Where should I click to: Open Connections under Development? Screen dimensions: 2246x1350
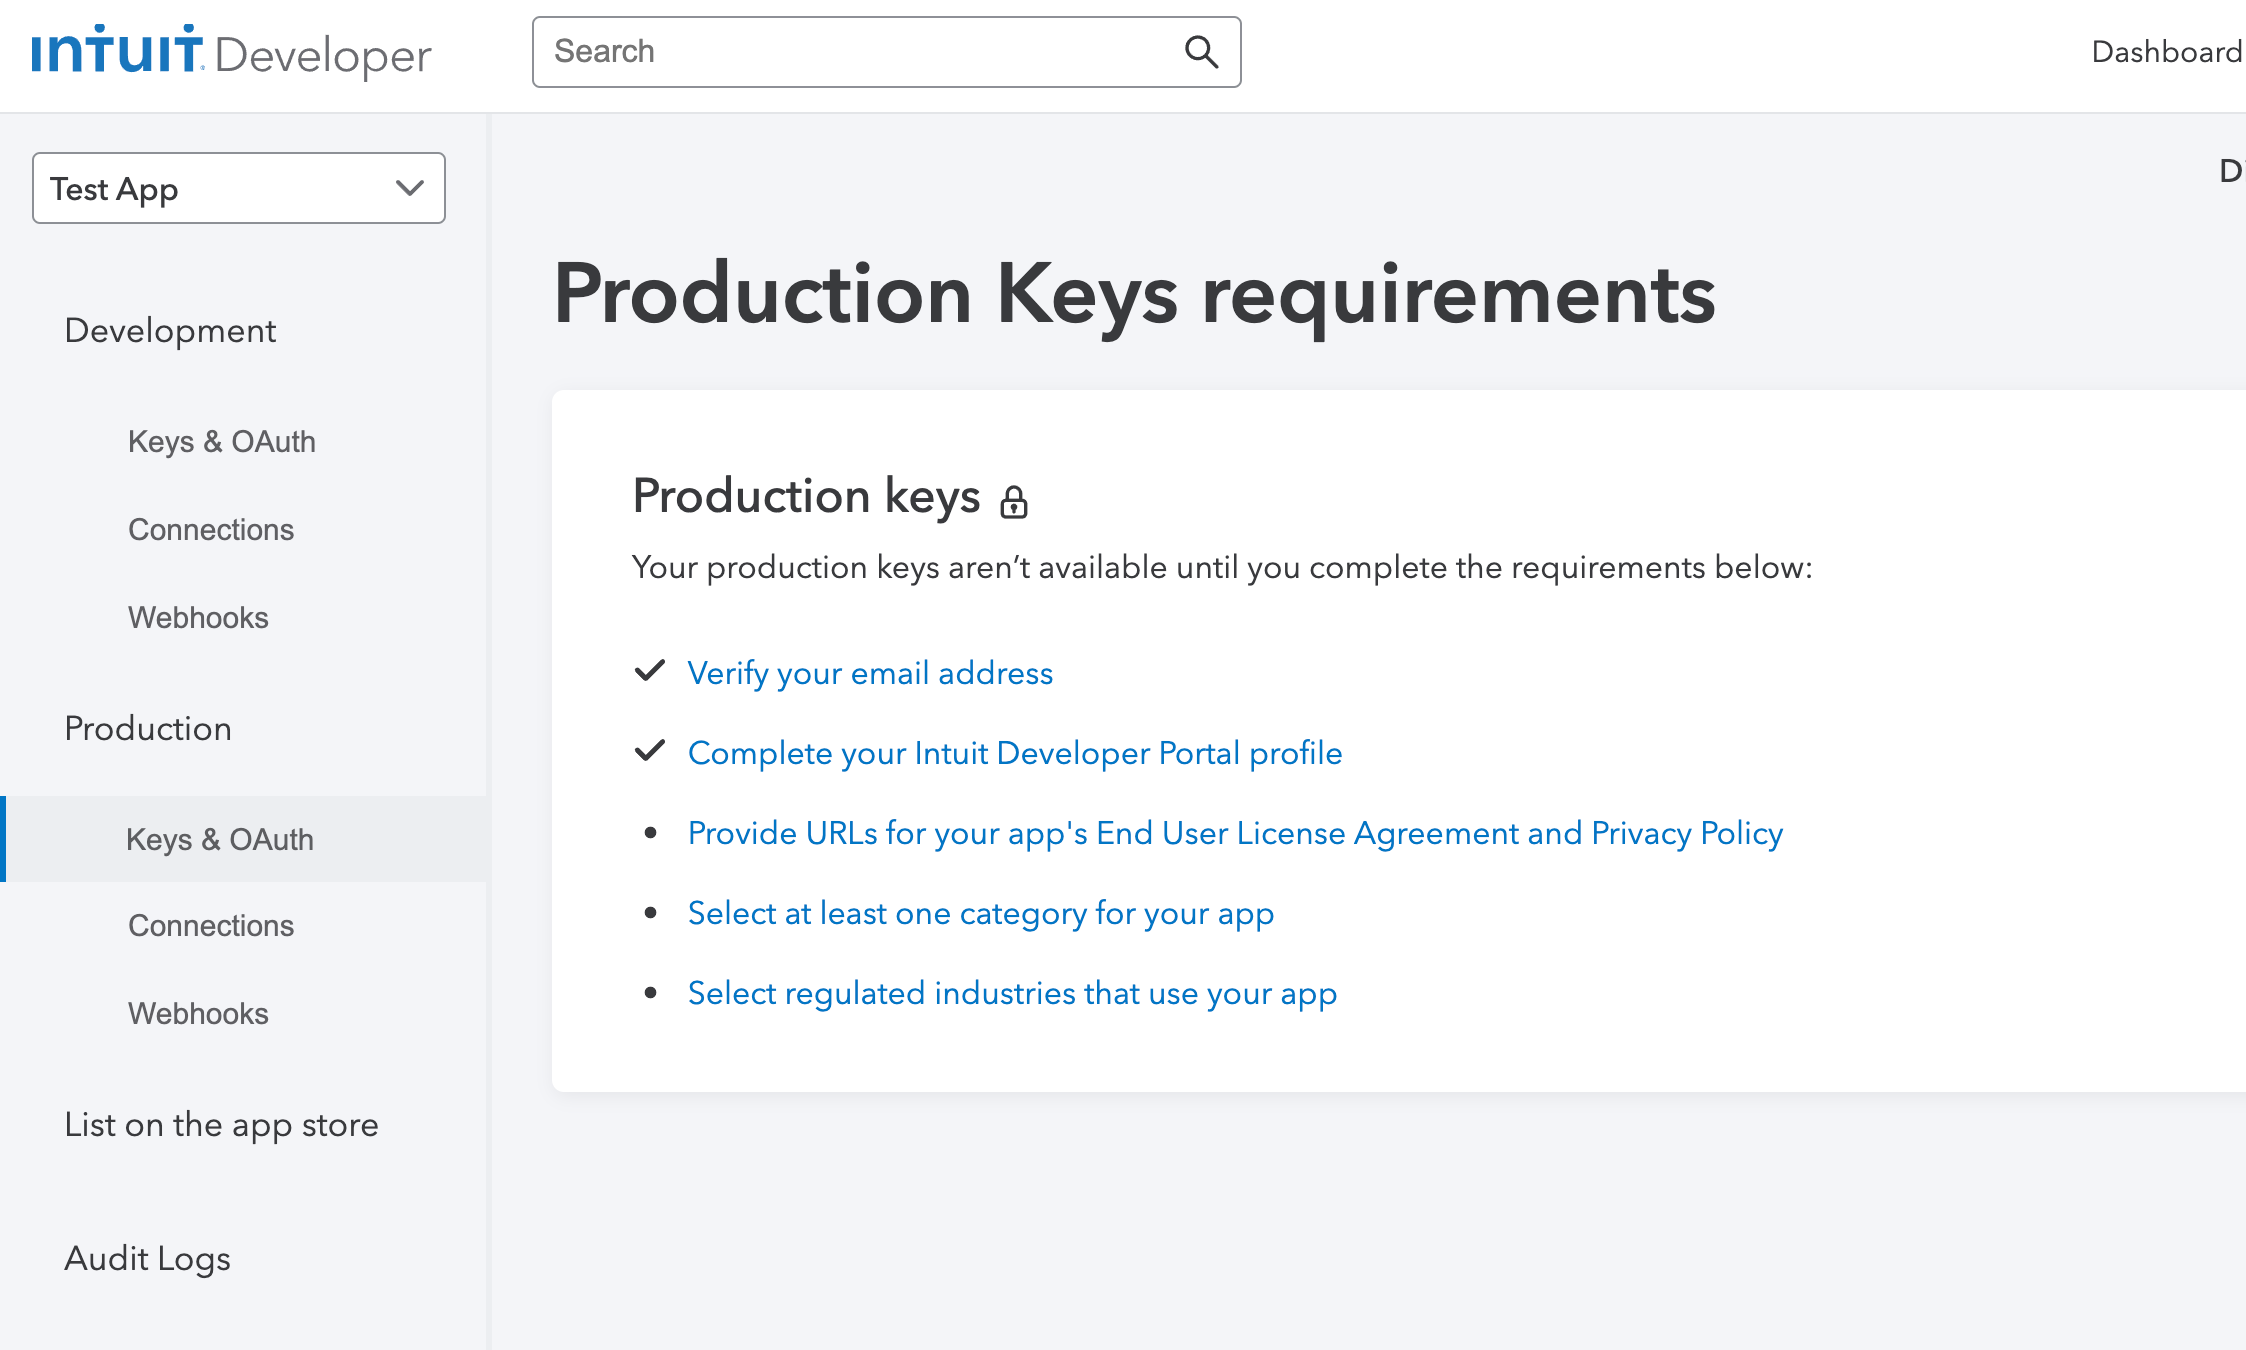pyautogui.click(x=211, y=529)
